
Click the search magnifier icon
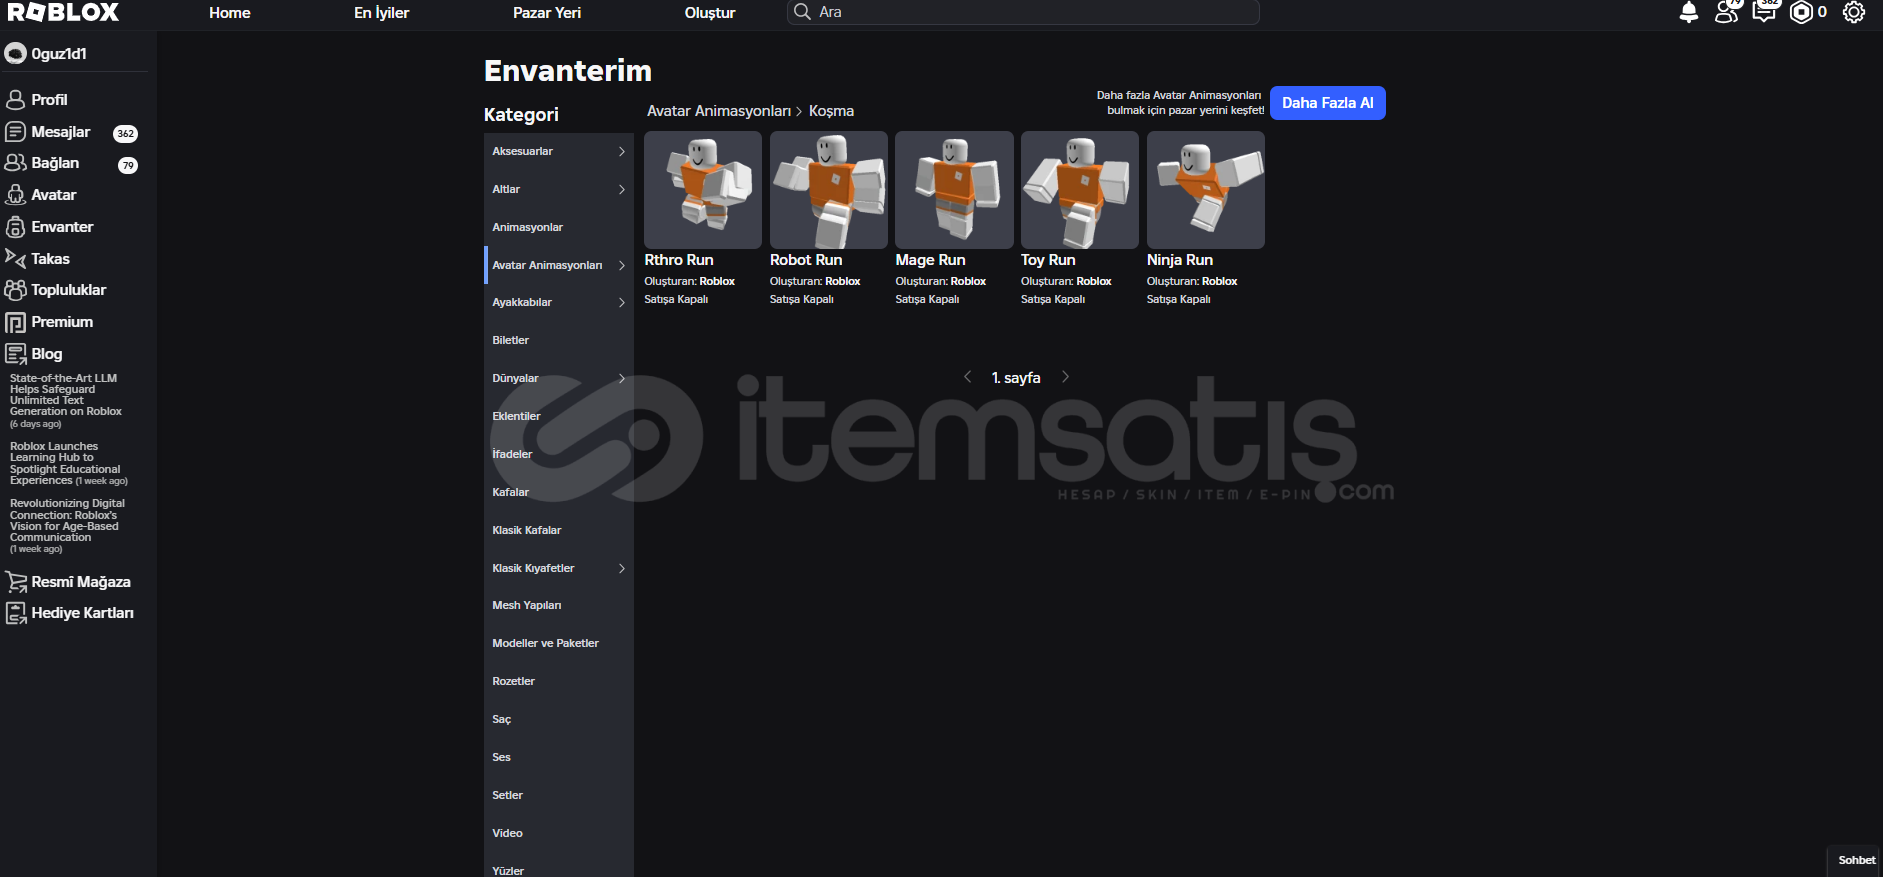(x=802, y=12)
